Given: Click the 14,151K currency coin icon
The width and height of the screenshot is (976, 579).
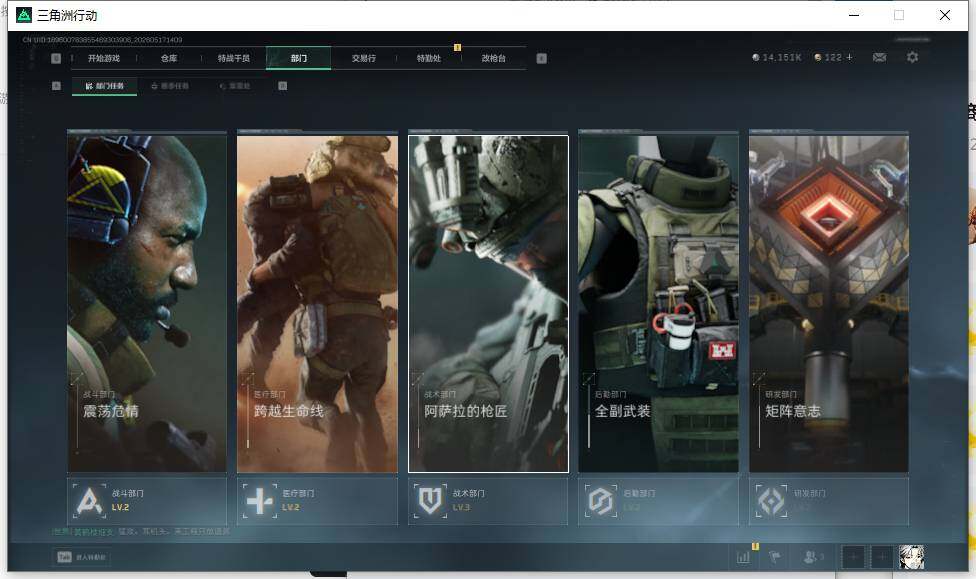Looking at the screenshot, I should pos(756,57).
